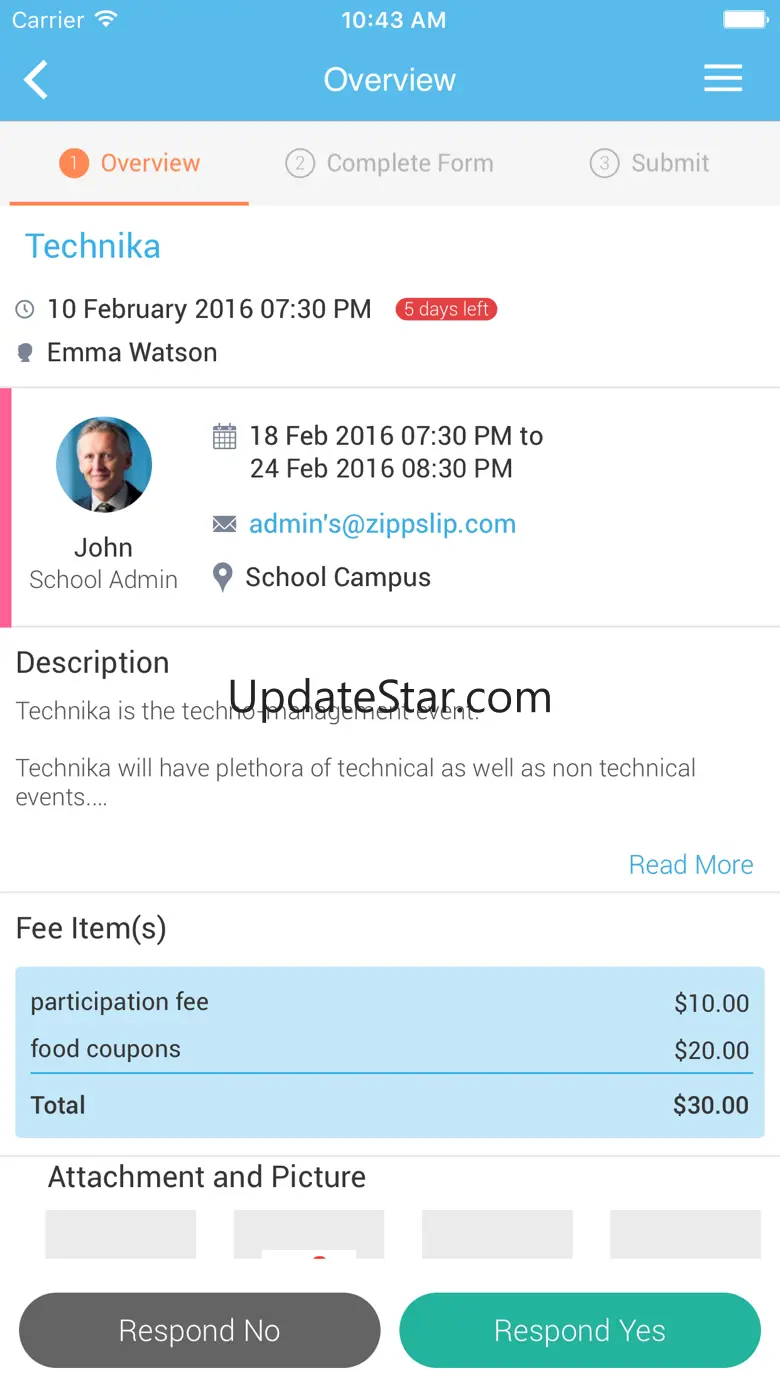Open the first attachment thumbnail
This screenshot has width=780, height=1387.
pos(121,1234)
